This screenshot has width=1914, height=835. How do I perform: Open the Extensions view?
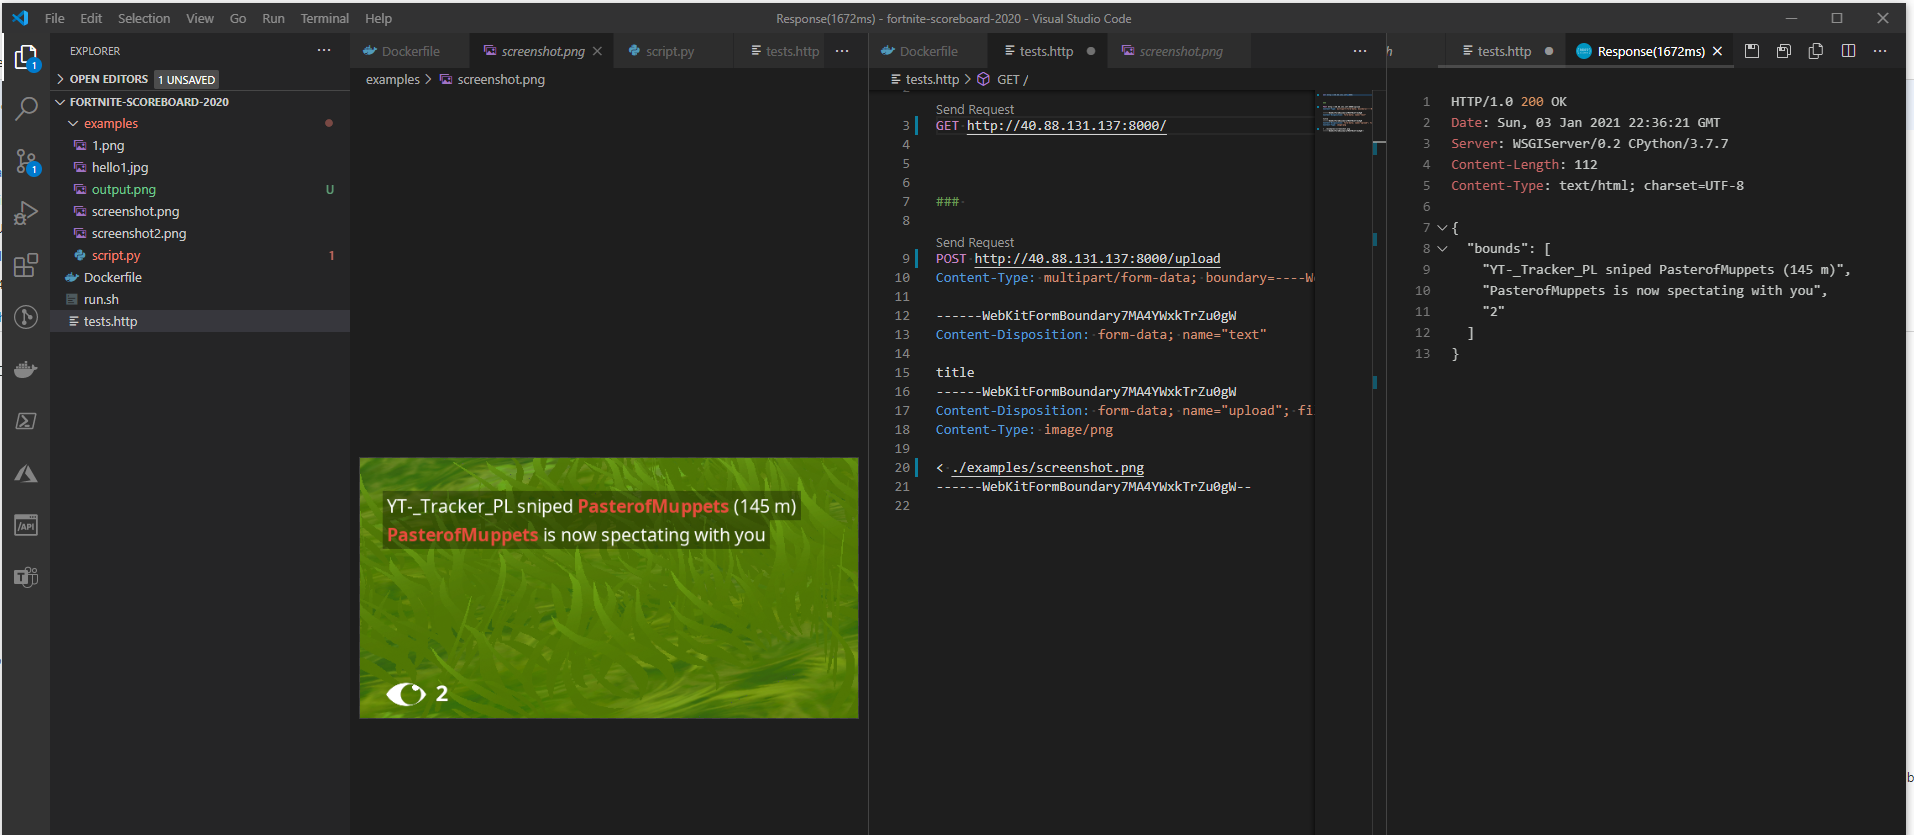tap(26, 265)
